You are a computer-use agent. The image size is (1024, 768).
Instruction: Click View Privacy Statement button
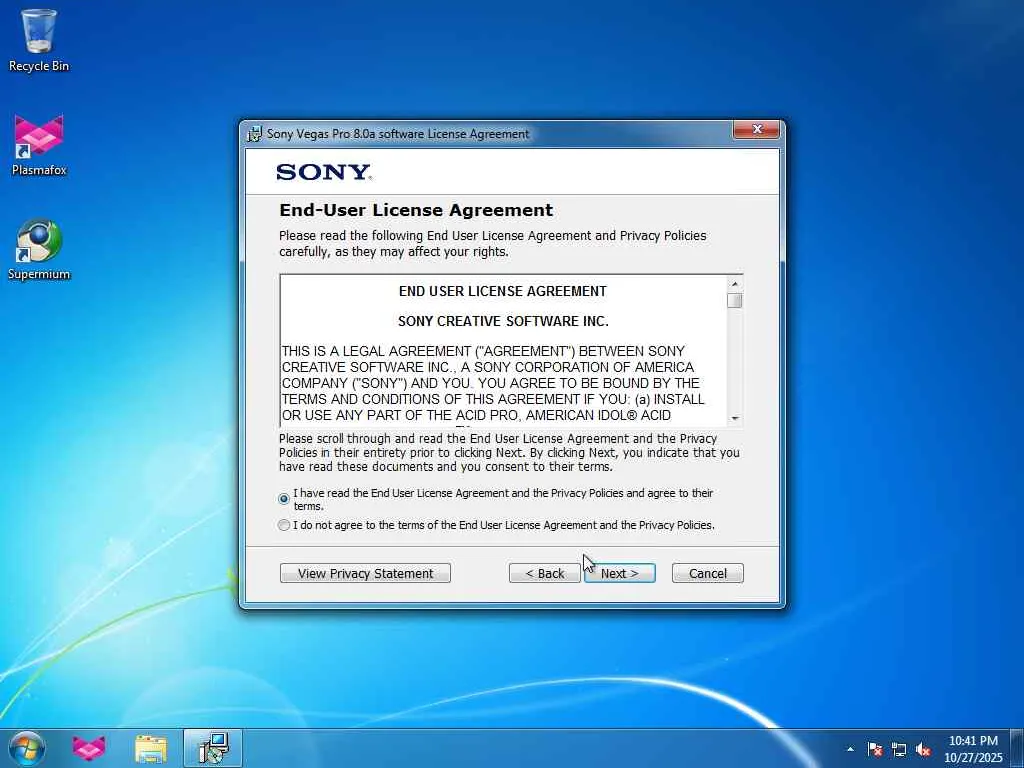(x=365, y=573)
